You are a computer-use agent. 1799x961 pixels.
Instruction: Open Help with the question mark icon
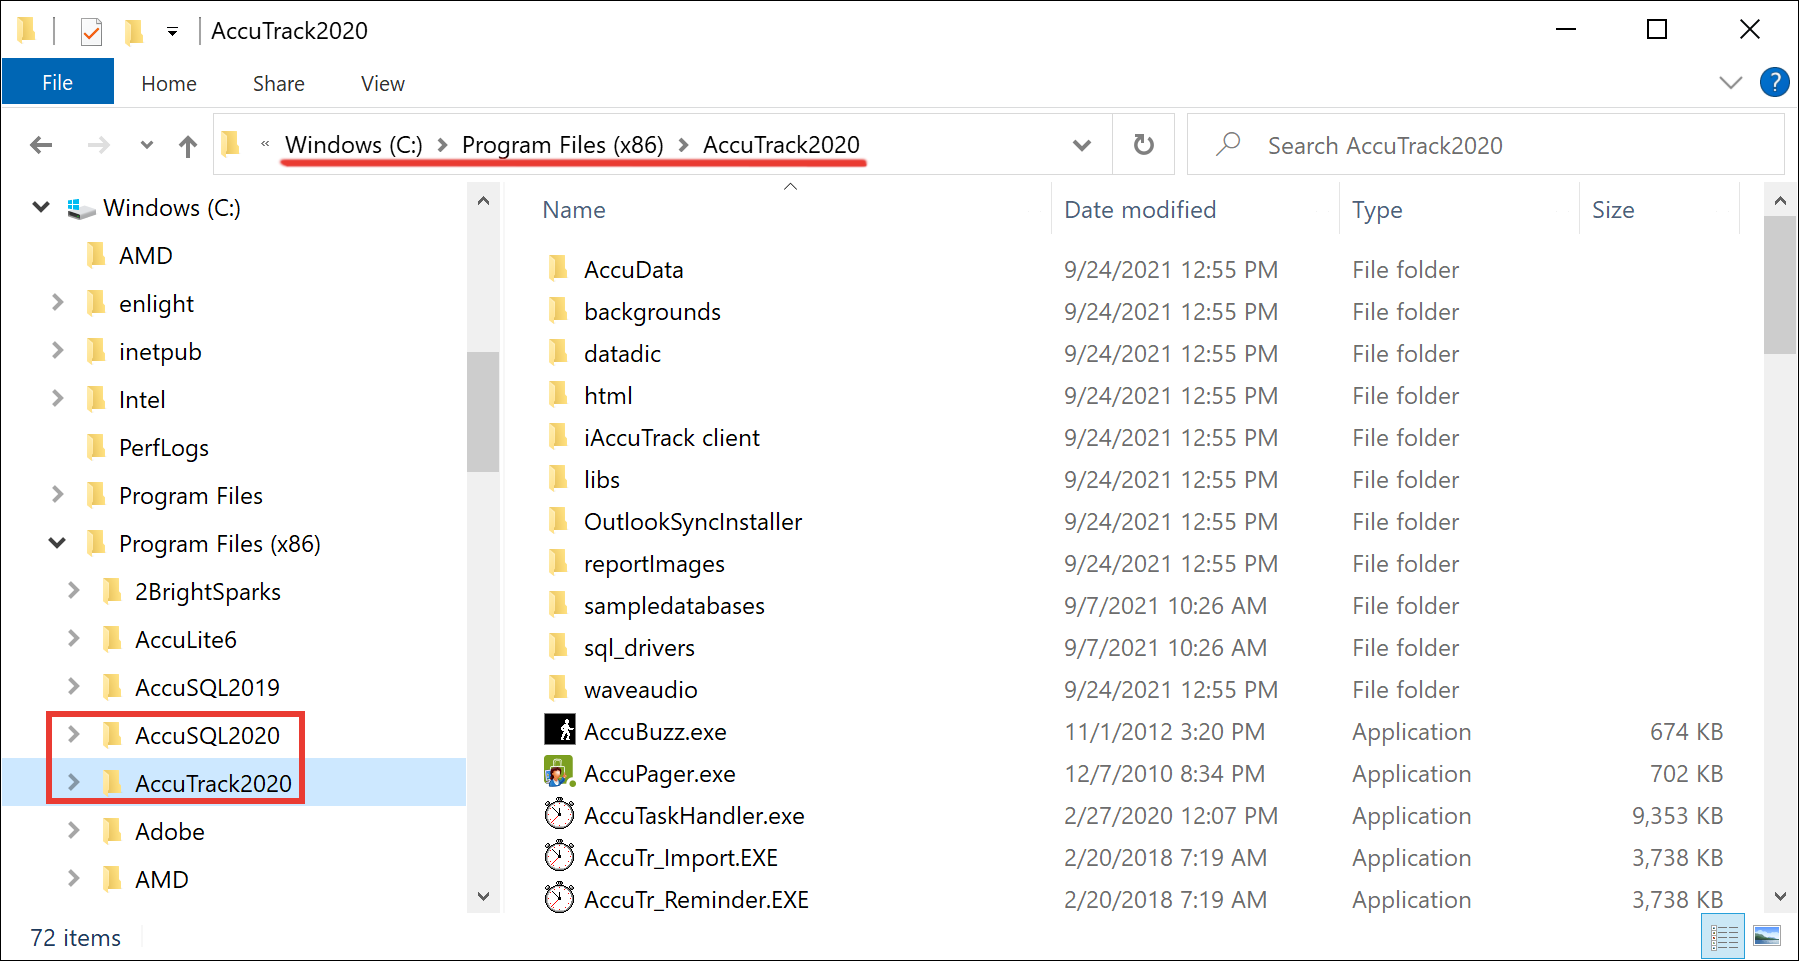tap(1774, 82)
